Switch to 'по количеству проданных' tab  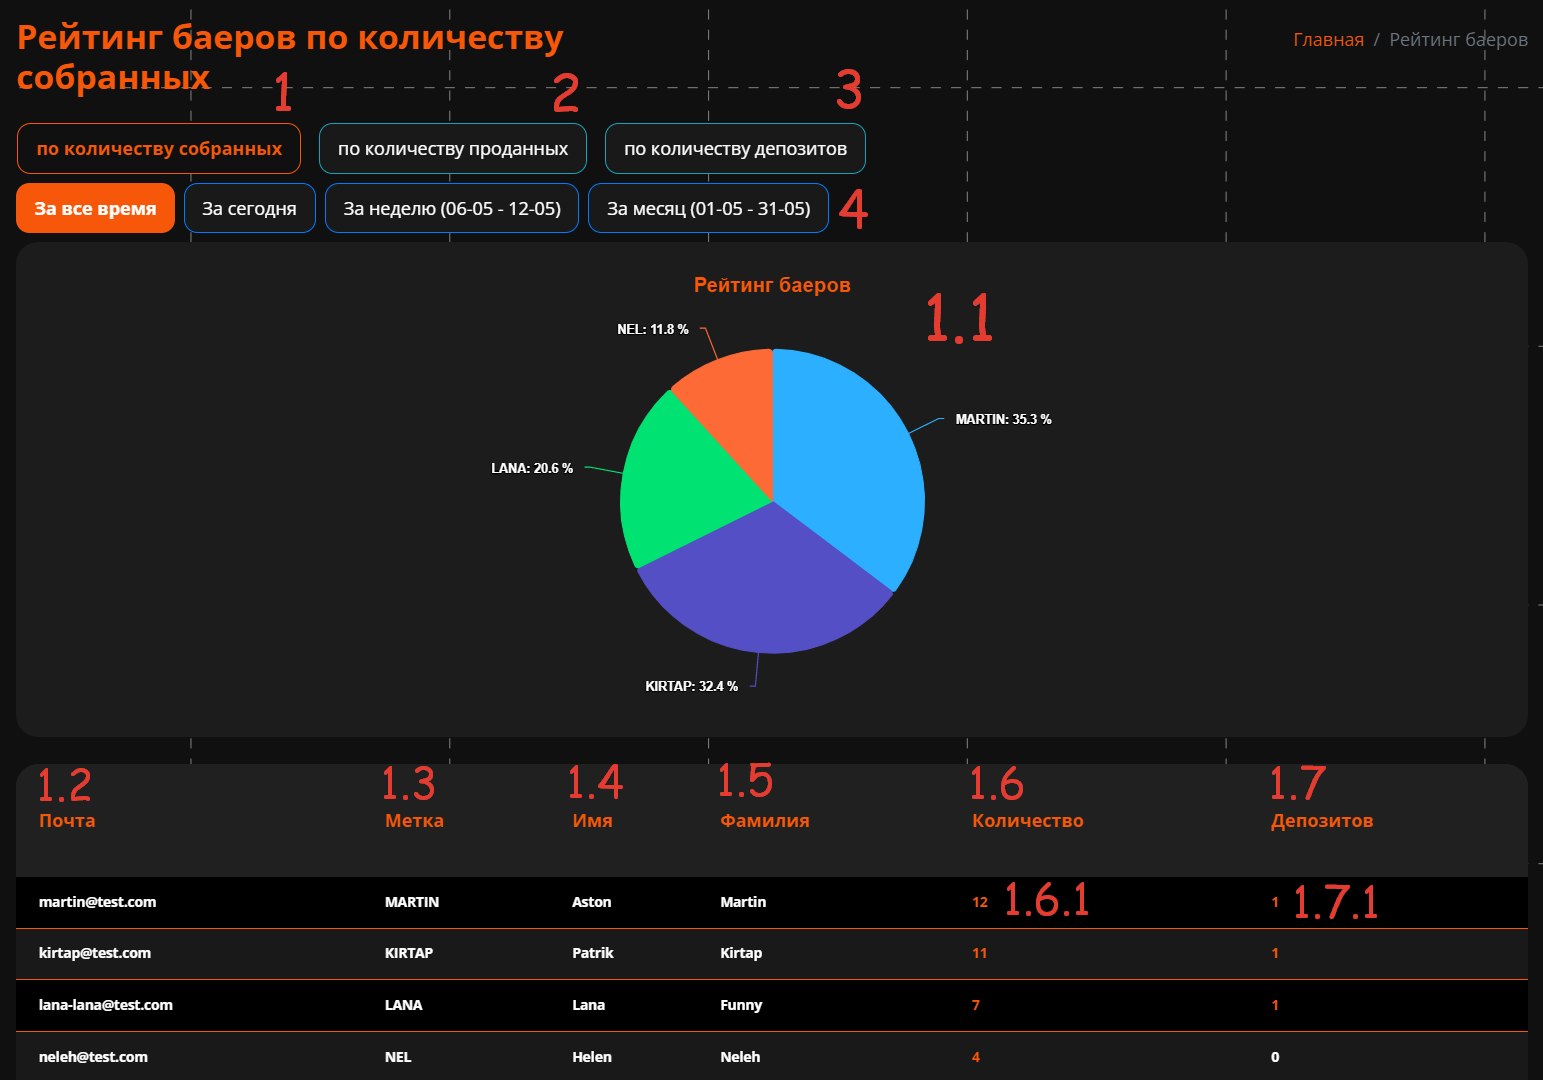pyautogui.click(x=453, y=149)
